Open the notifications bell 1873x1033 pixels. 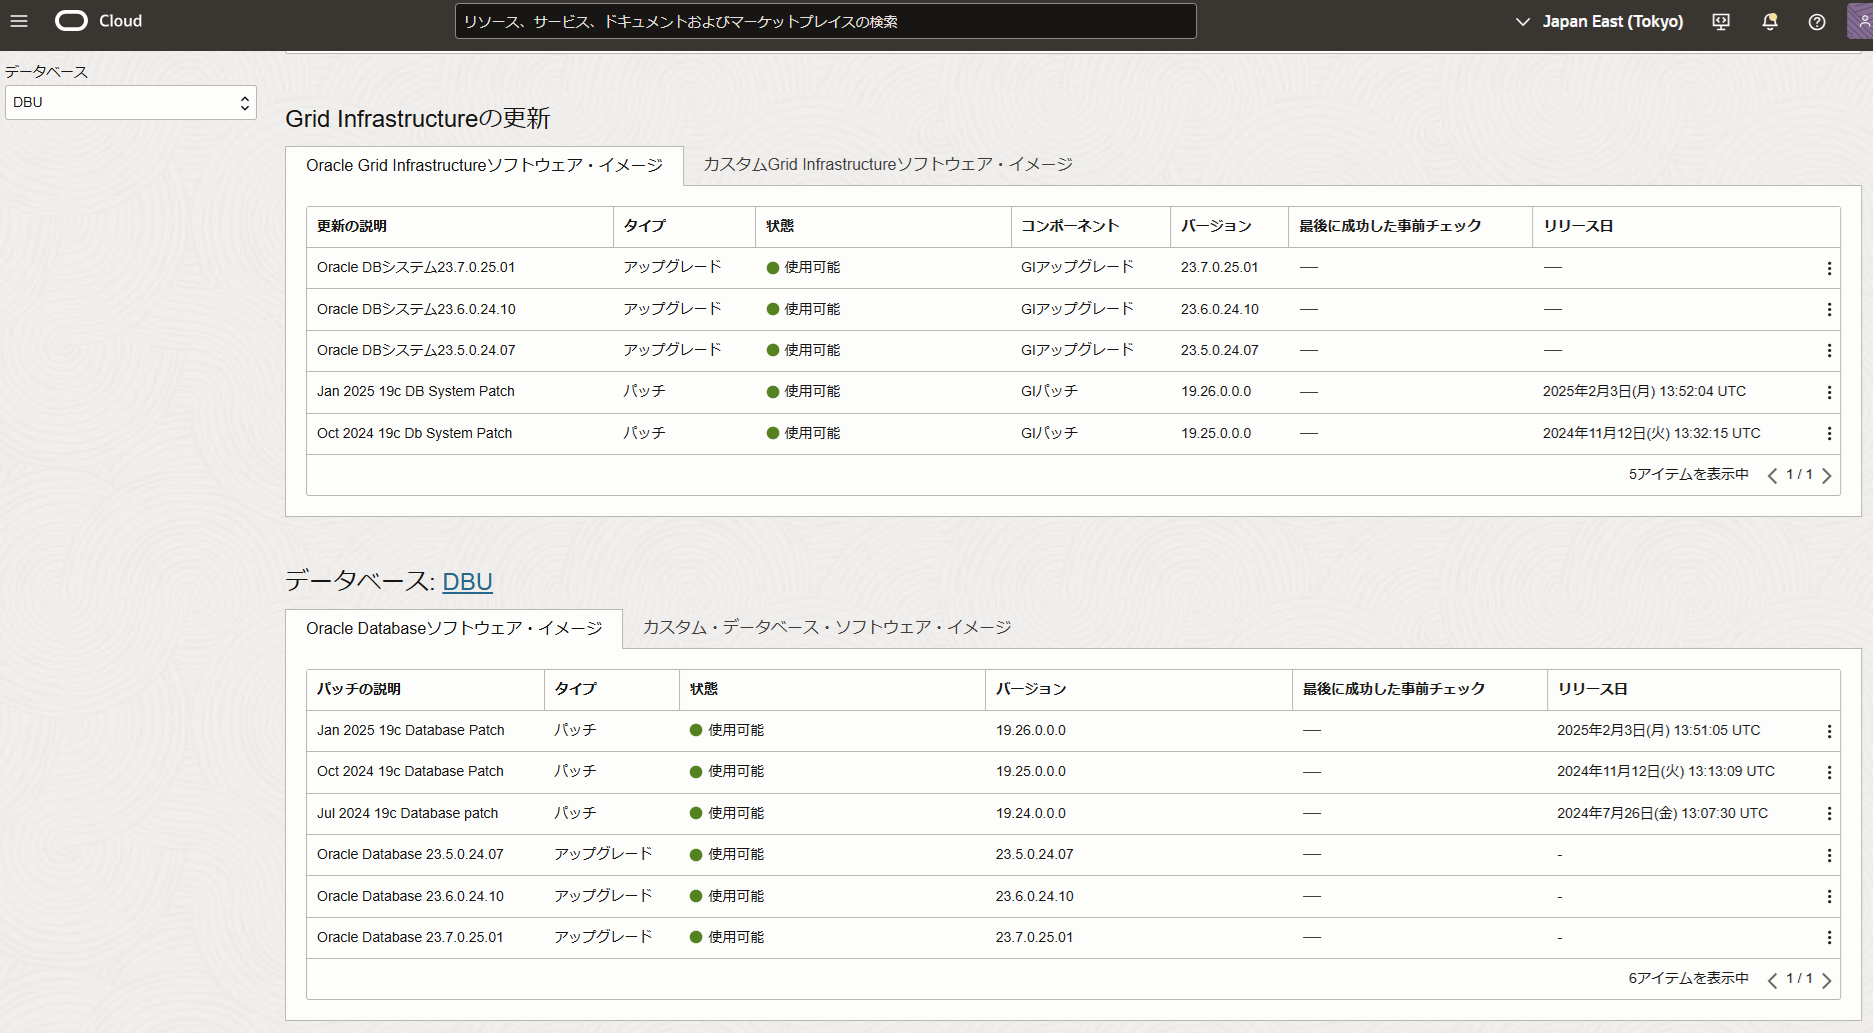coord(1769,22)
